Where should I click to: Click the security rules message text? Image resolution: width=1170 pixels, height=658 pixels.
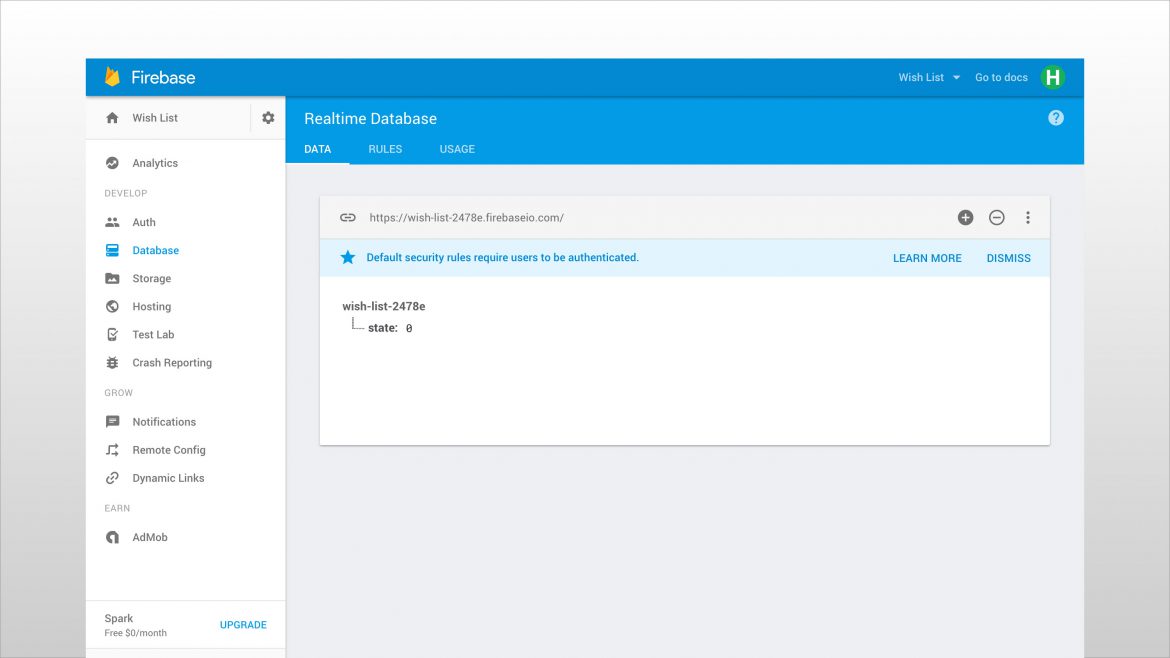point(502,257)
